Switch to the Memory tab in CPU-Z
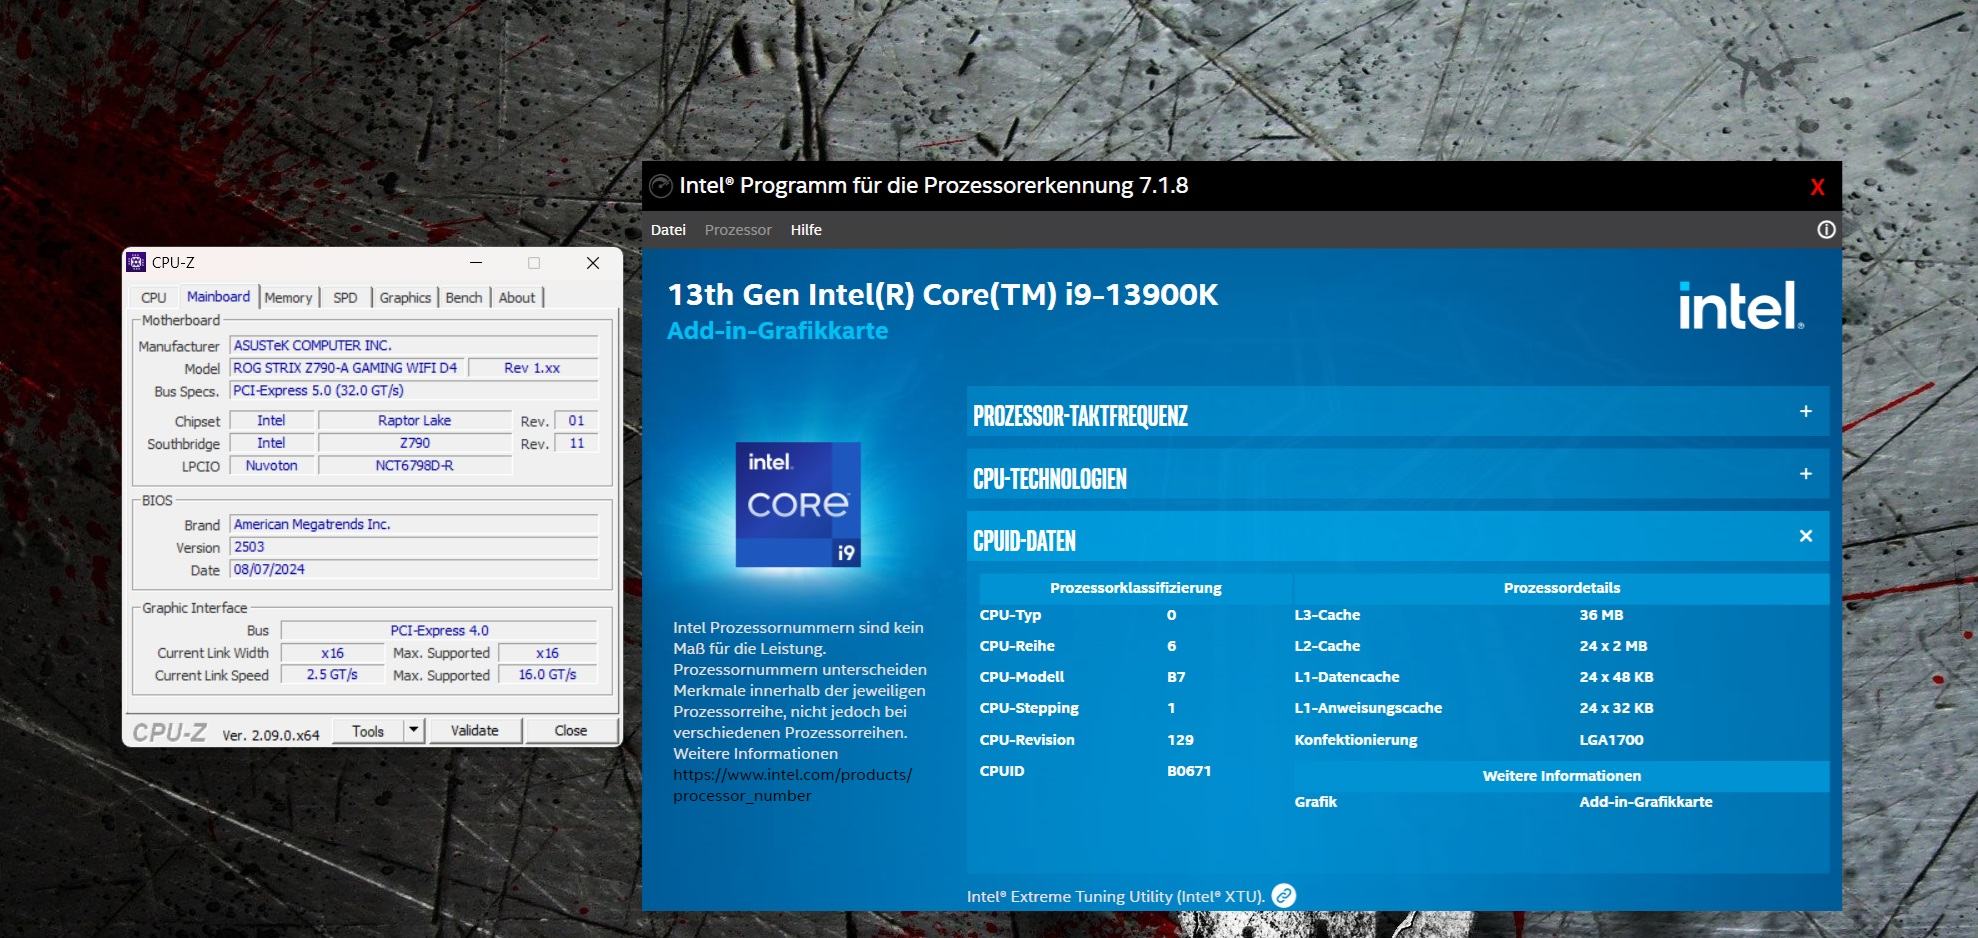This screenshot has height=938, width=1978. [x=288, y=298]
